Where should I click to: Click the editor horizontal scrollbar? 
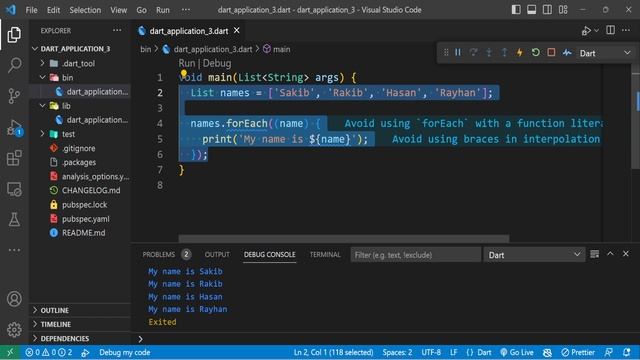344,238
